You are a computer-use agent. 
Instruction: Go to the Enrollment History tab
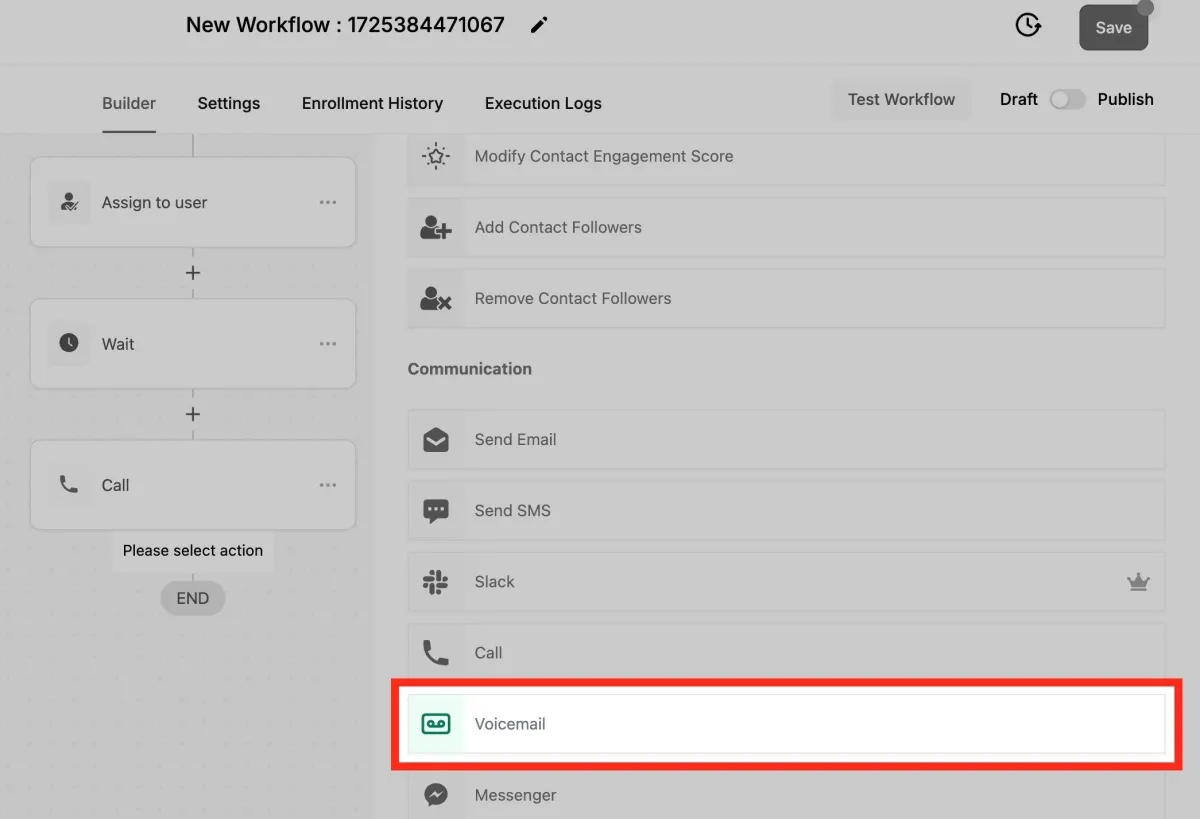[372, 103]
